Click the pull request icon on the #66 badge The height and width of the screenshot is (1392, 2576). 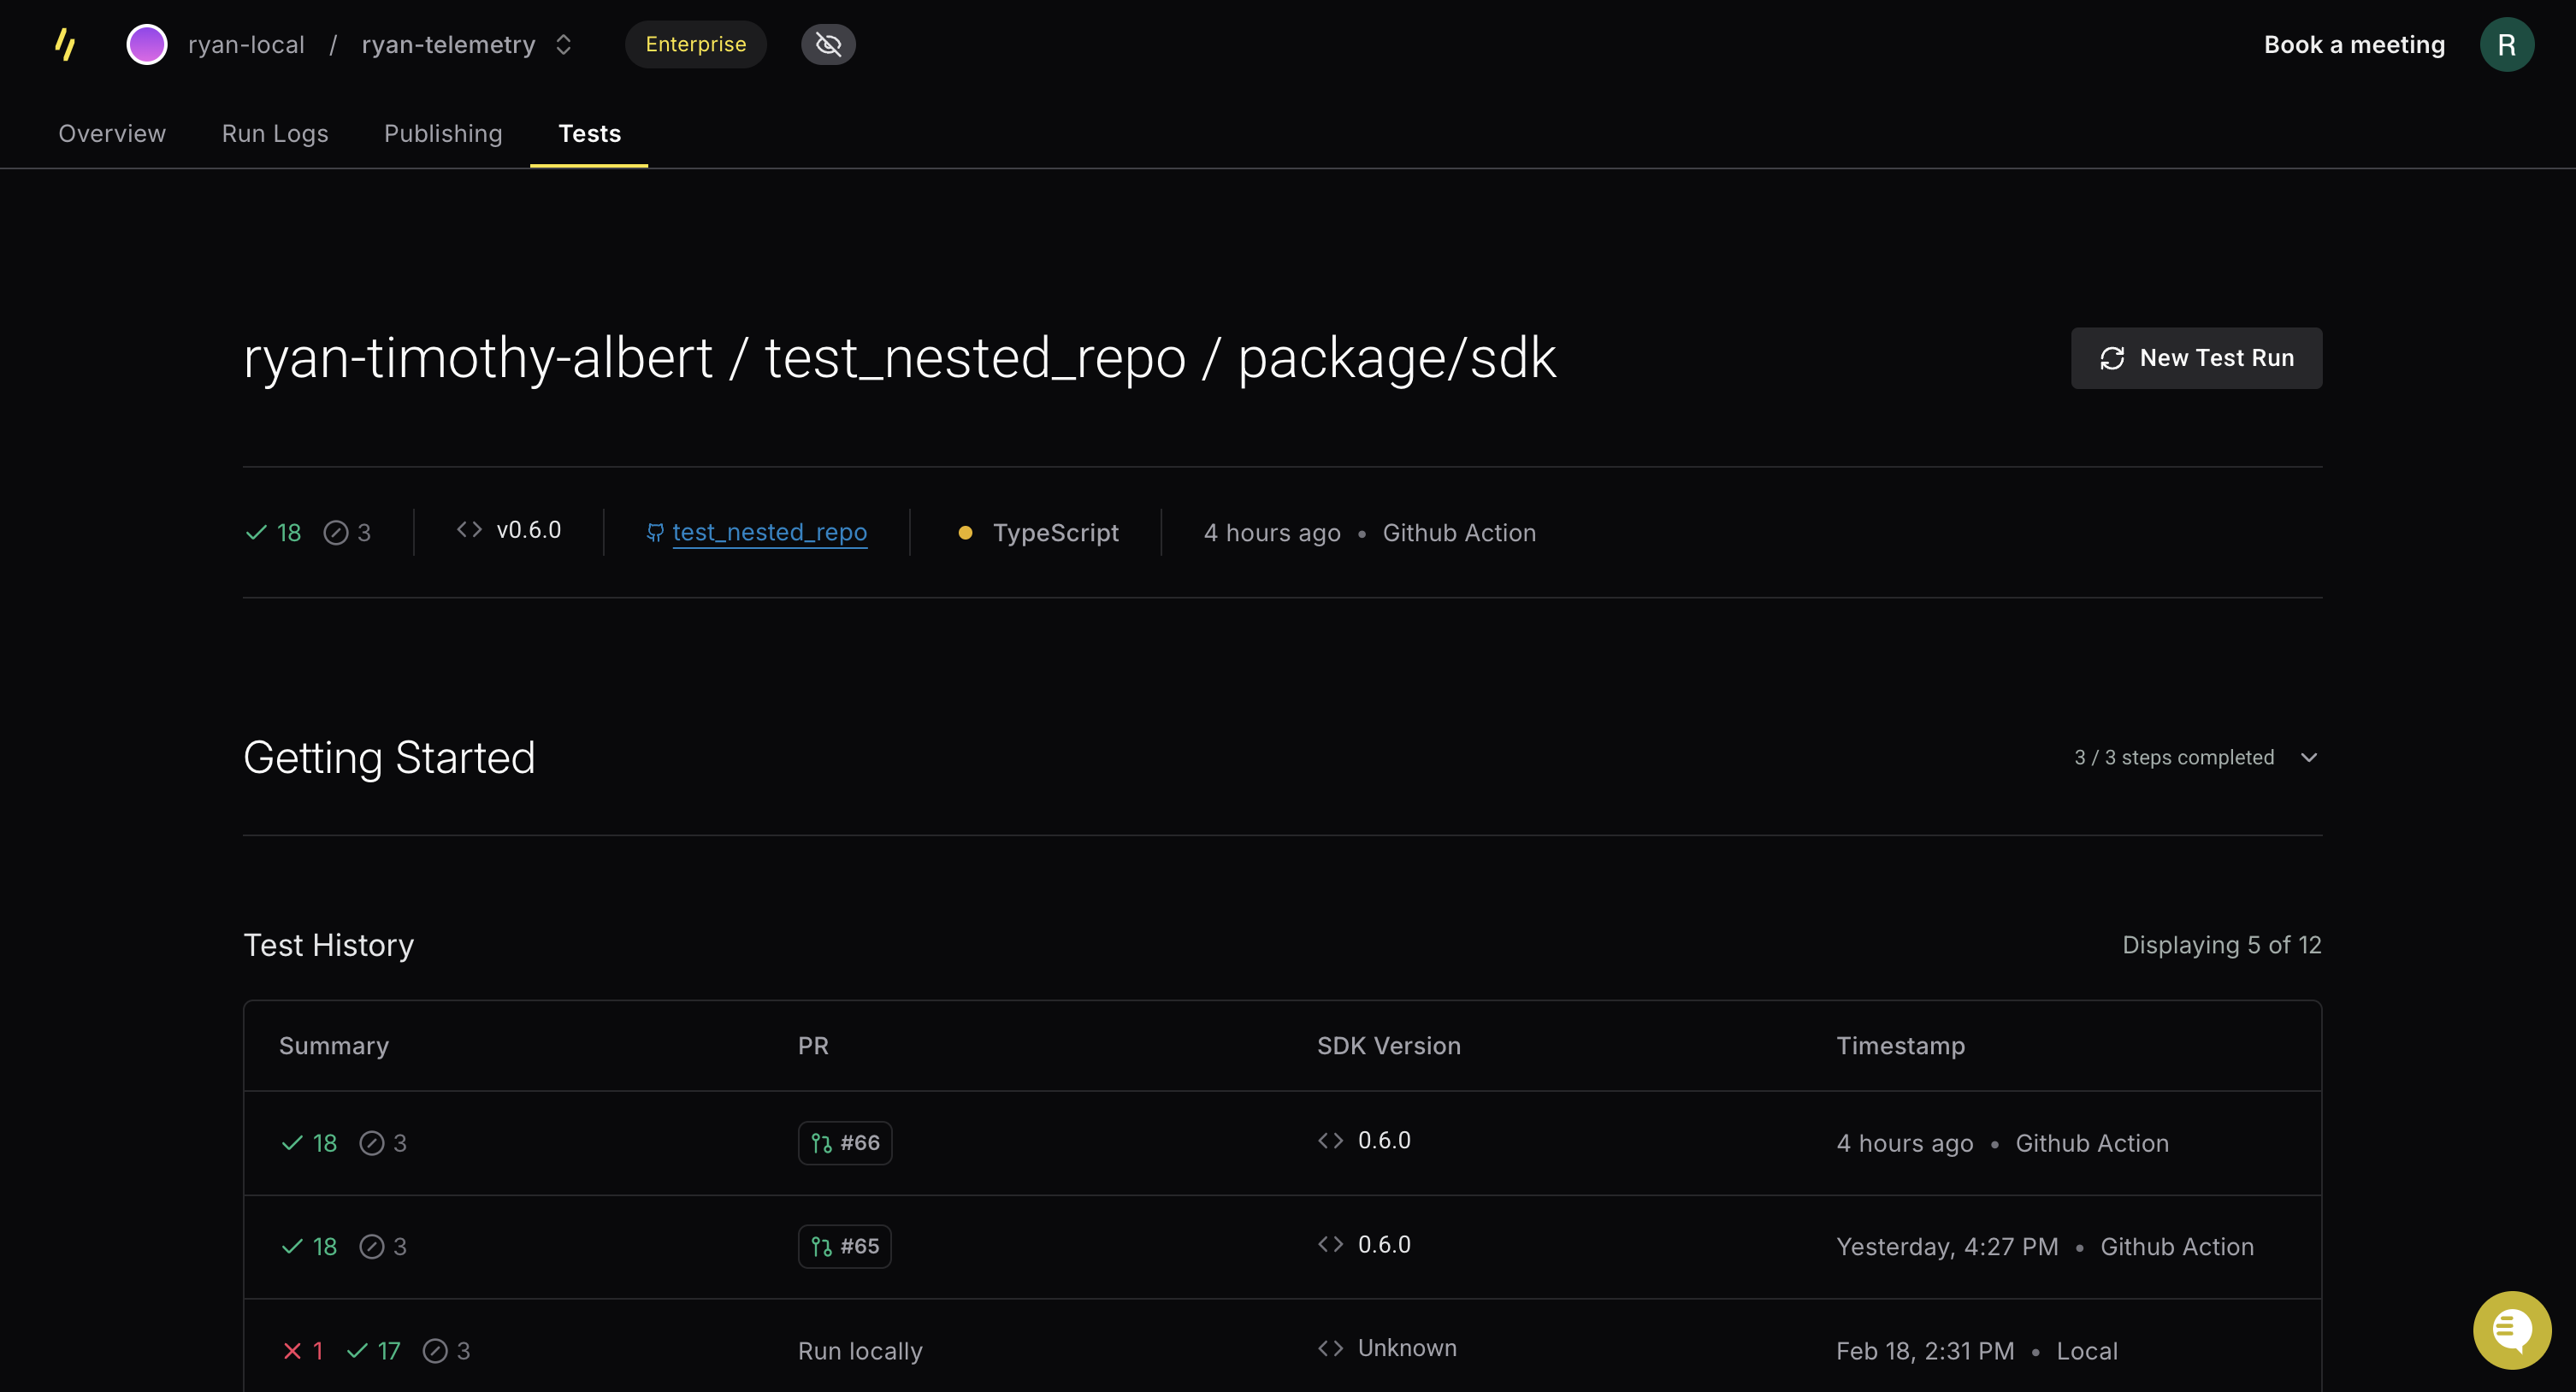pos(821,1142)
